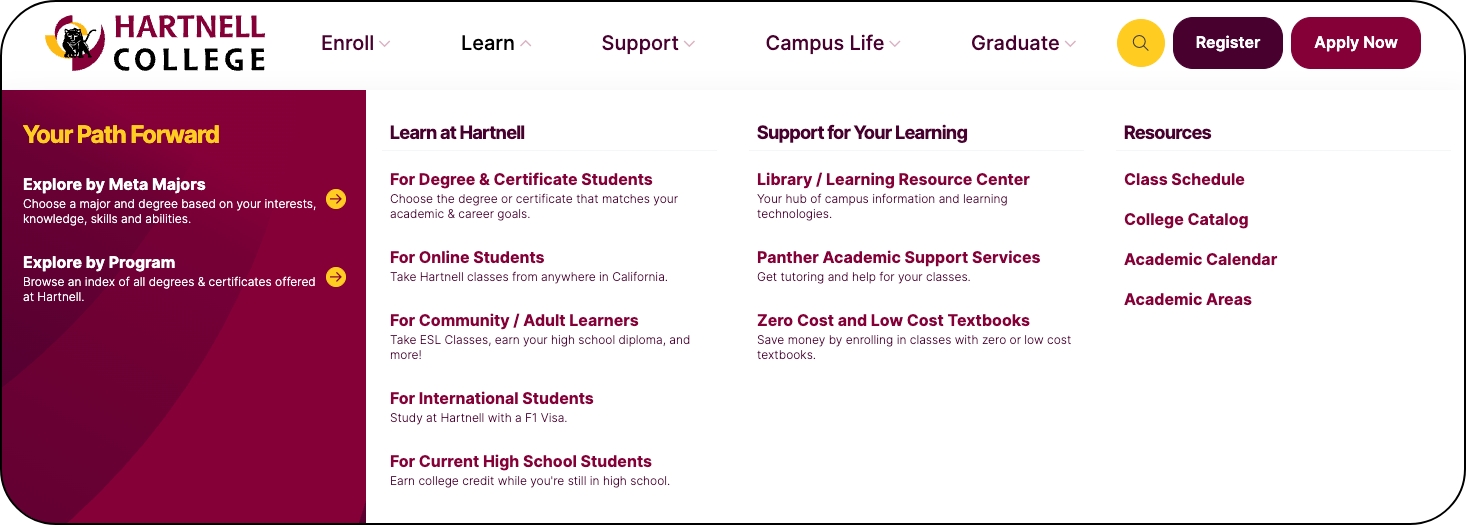Open the Graduate menu
The height and width of the screenshot is (525, 1466).
pyautogui.click(x=1022, y=43)
